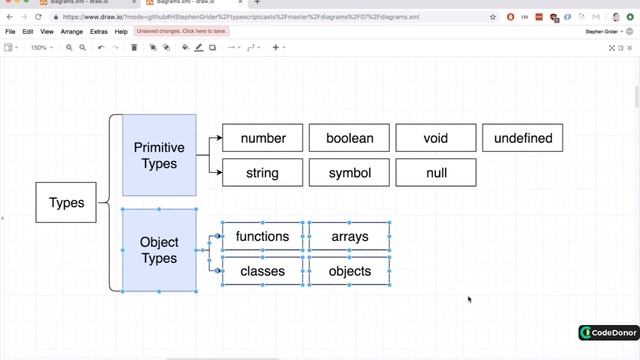
Task: Go forward in browser history
Action: [24, 17]
